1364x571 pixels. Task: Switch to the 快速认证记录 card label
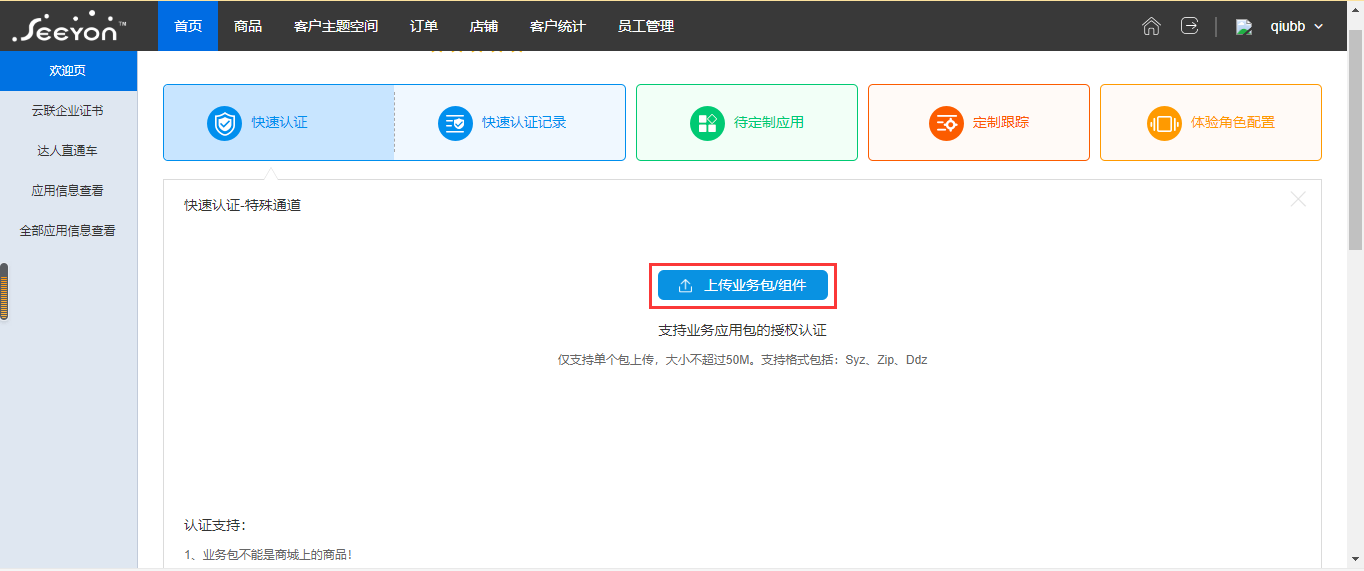point(524,123)
